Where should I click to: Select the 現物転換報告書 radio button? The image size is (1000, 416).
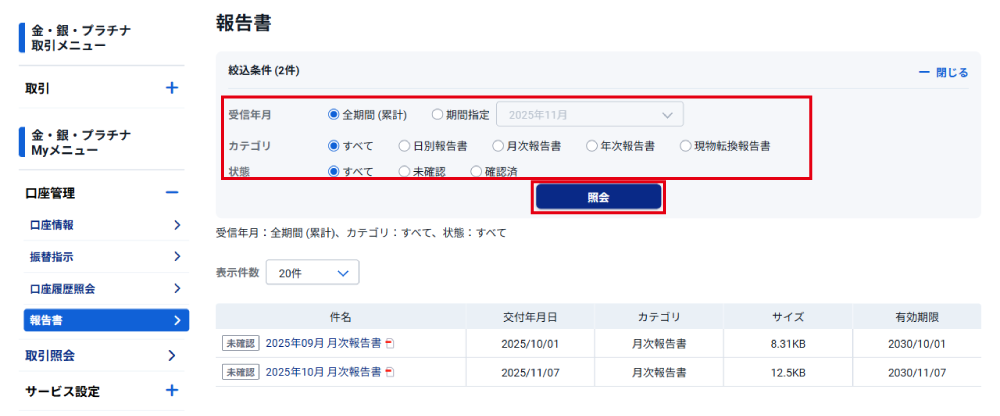(685, 145)
